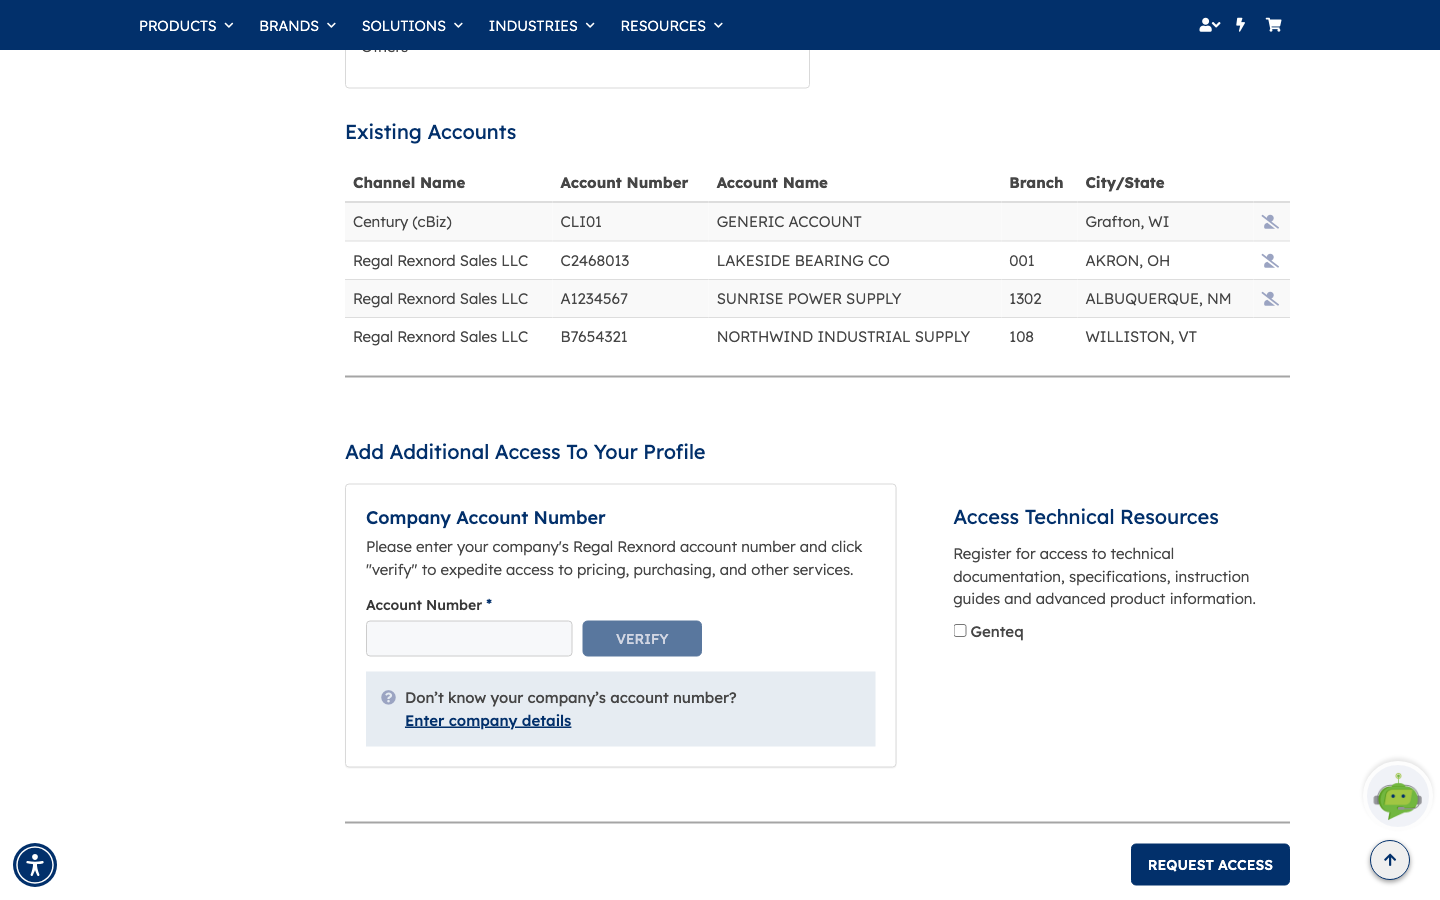Expand the SOLUTIONS dropdown menu

tap(412, 25)
